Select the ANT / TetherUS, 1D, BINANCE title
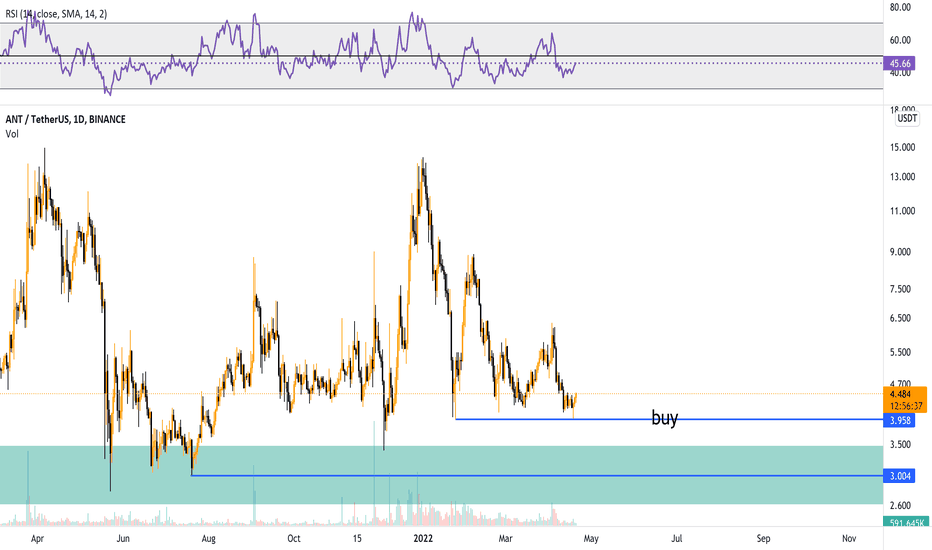932x550 pixels. point(65,120)
